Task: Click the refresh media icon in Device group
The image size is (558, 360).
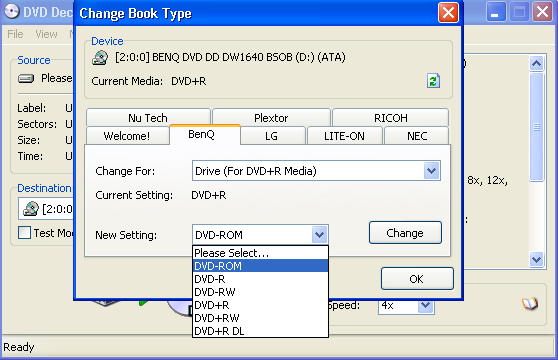Action: tap(433, 81)
